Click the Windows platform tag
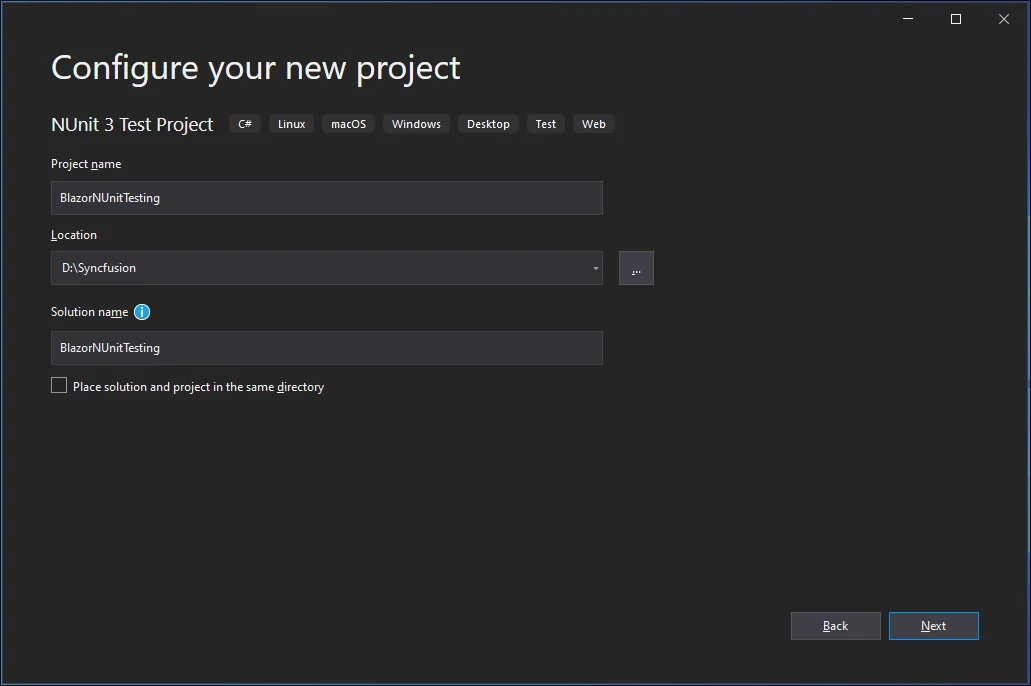The height and width of the screenshot is (686, 1031). pos(415,123)
